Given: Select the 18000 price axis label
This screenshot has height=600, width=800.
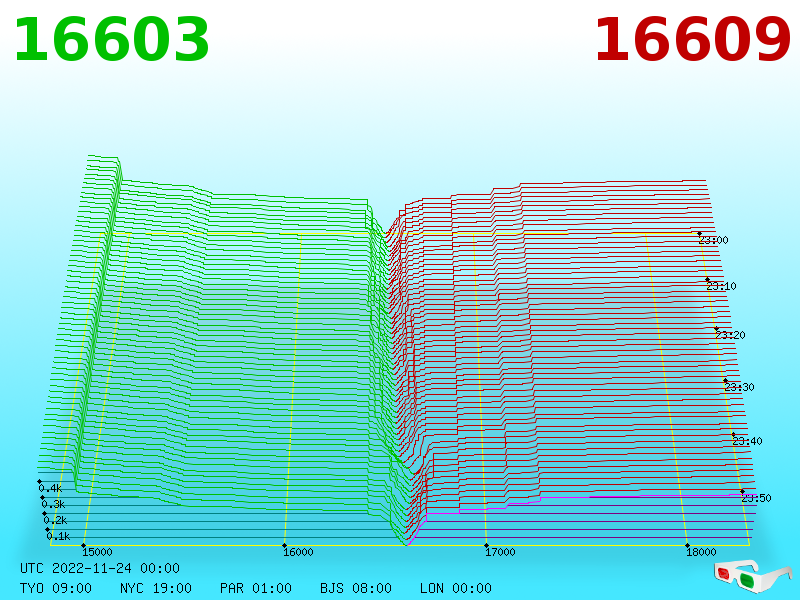Looking at the screenshot, I should pyautogui.click(x=701, y=552).
